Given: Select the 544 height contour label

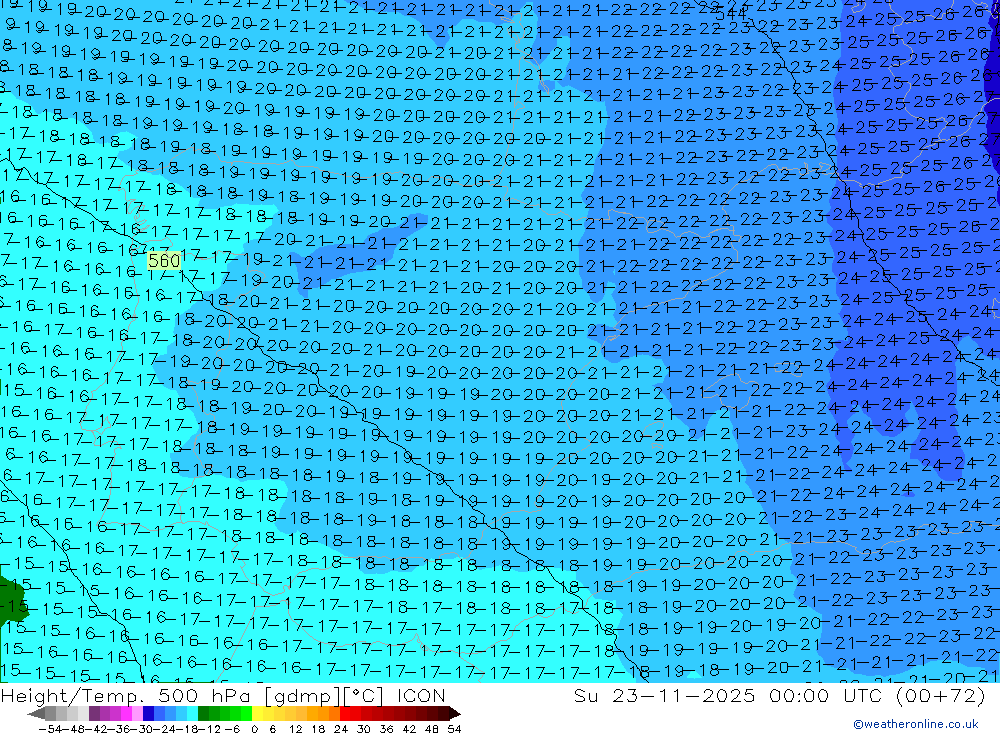Looking at the screenshot, I should [x=731, y=13].
